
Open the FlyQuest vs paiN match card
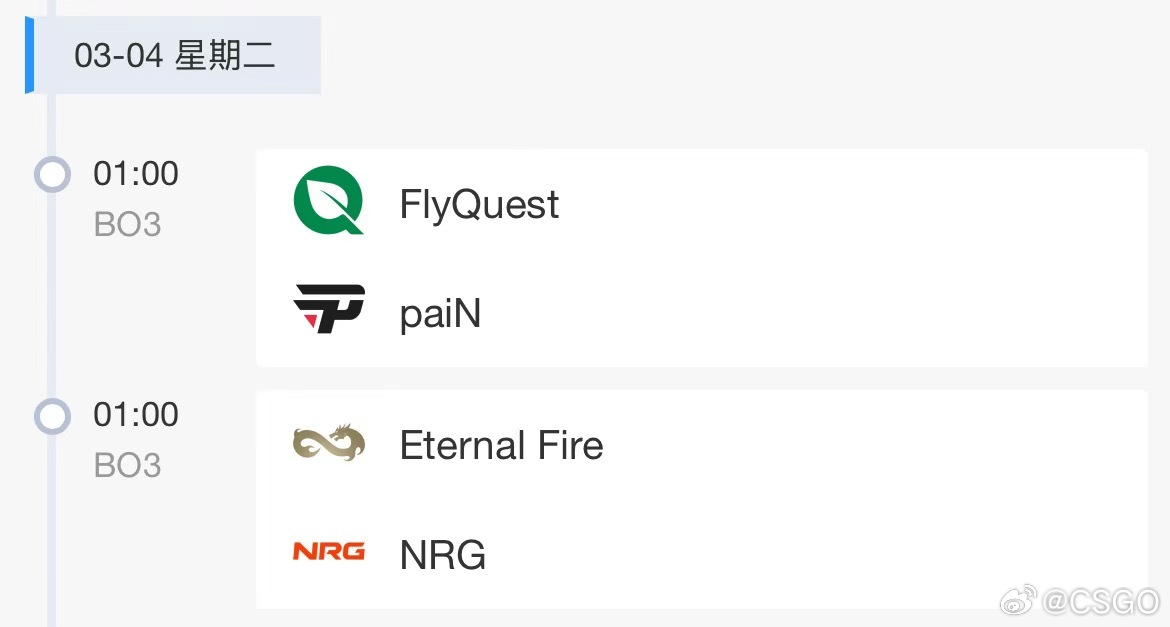pos(701,258)
